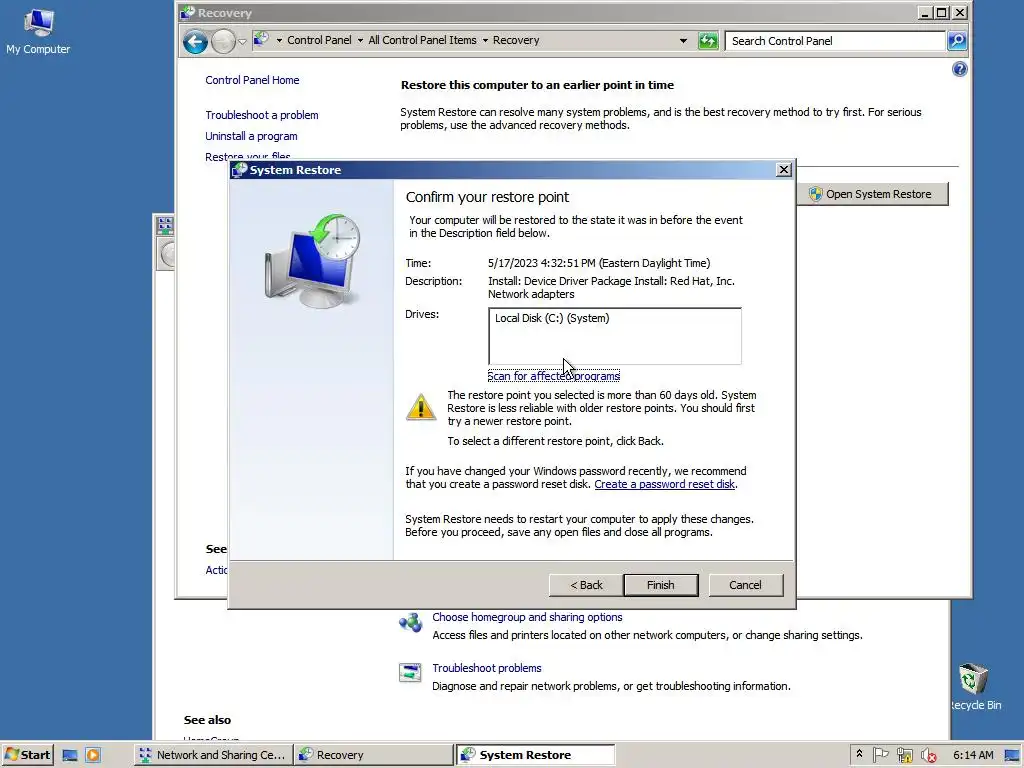Click the System Restore title bar icon
The width and height of the screenshot is (1024, 768).
(240, 170)
